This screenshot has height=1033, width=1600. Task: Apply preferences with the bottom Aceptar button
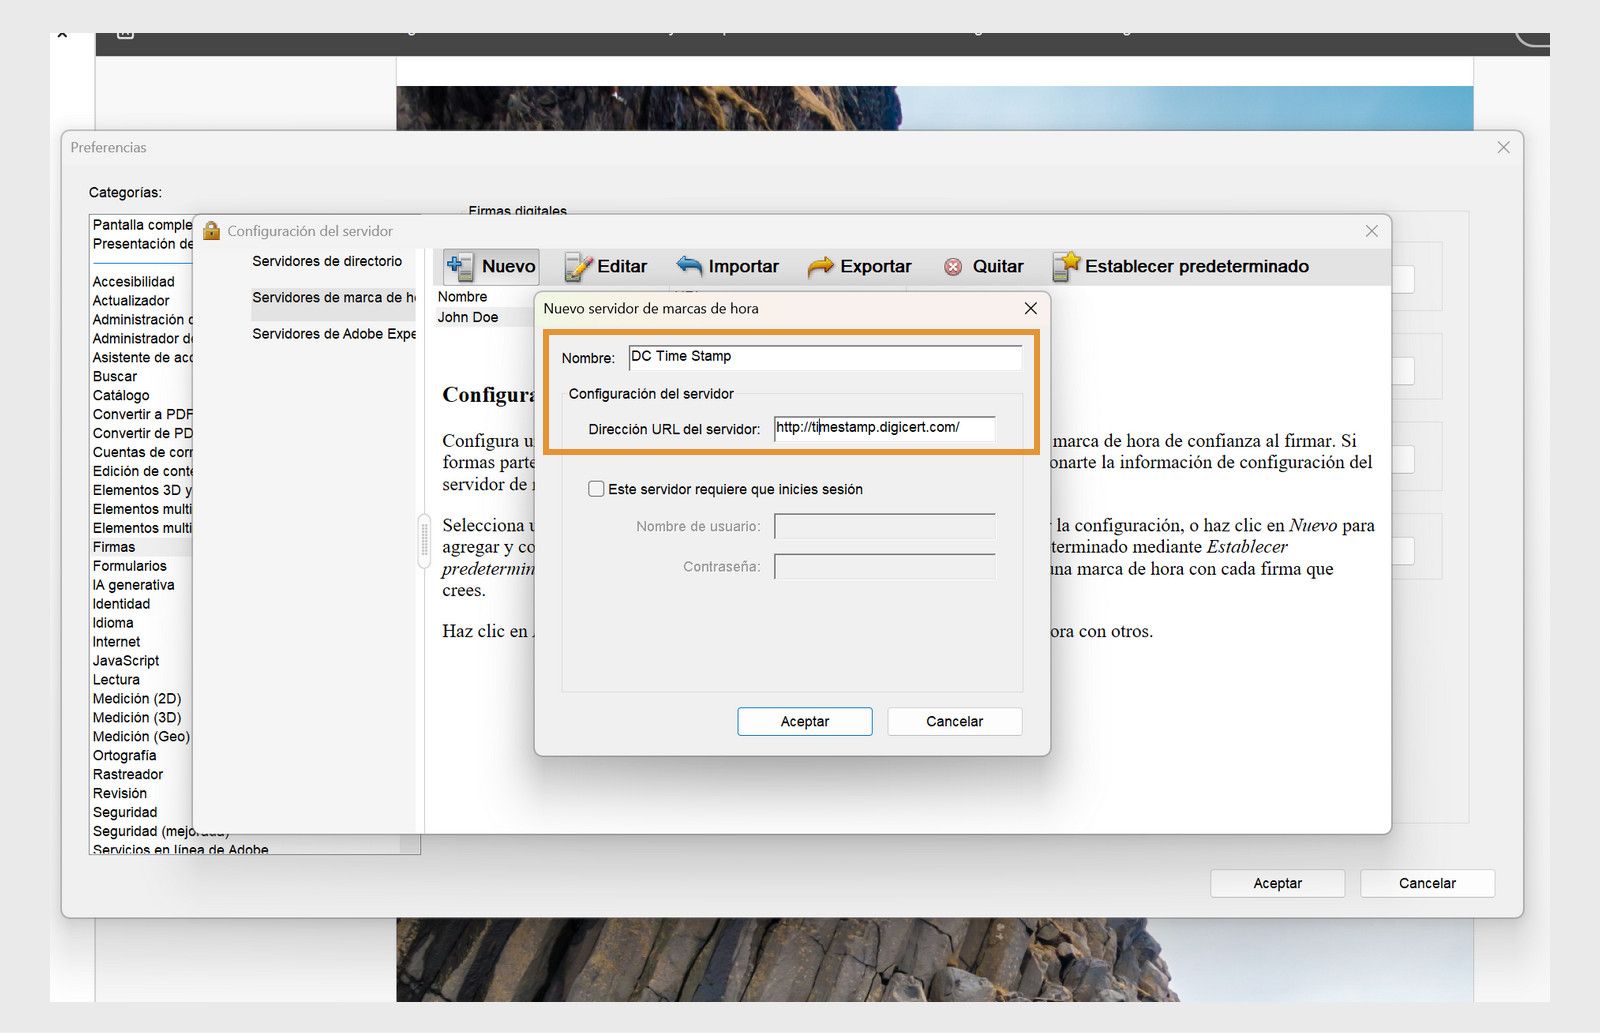click(1277, 883)
